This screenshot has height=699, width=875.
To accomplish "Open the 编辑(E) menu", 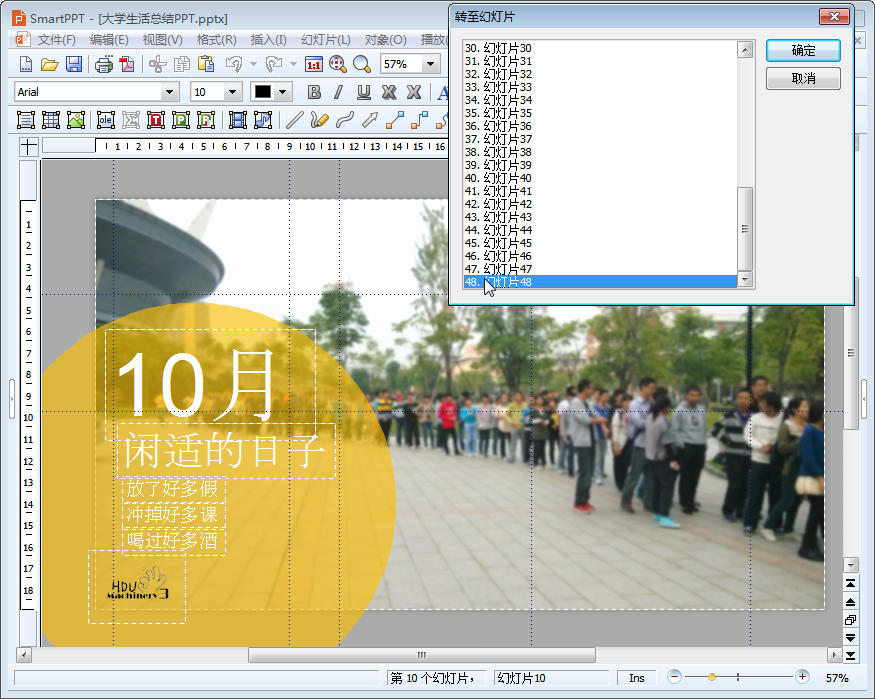I will coord(109,40).
